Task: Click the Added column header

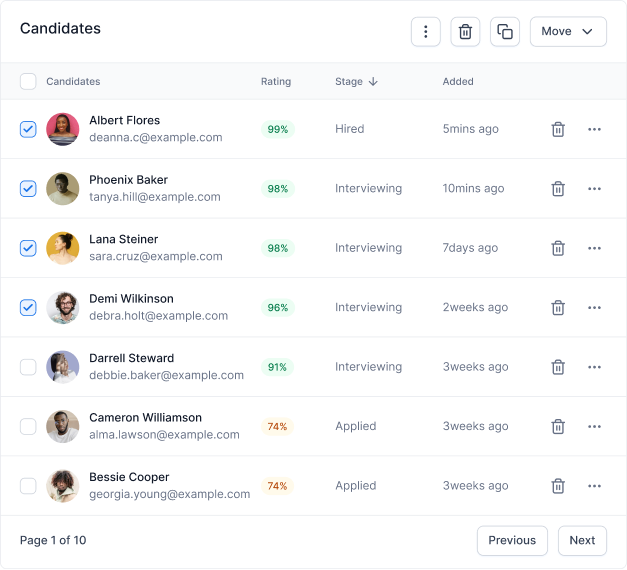Action: 458,82
